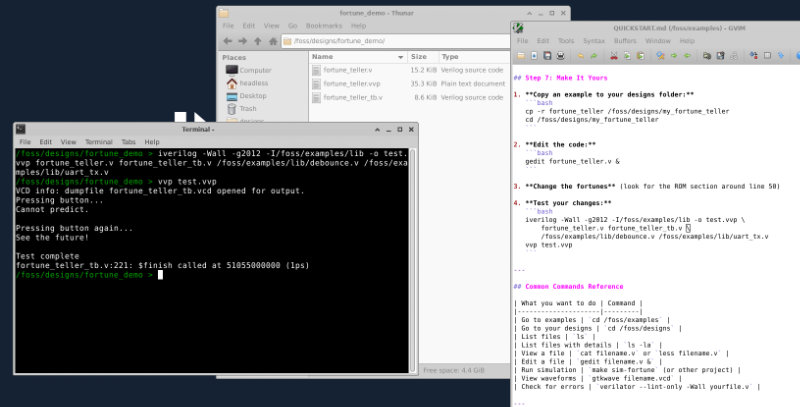Sort Thunar files by the Size column

click(x=422, y=57)
